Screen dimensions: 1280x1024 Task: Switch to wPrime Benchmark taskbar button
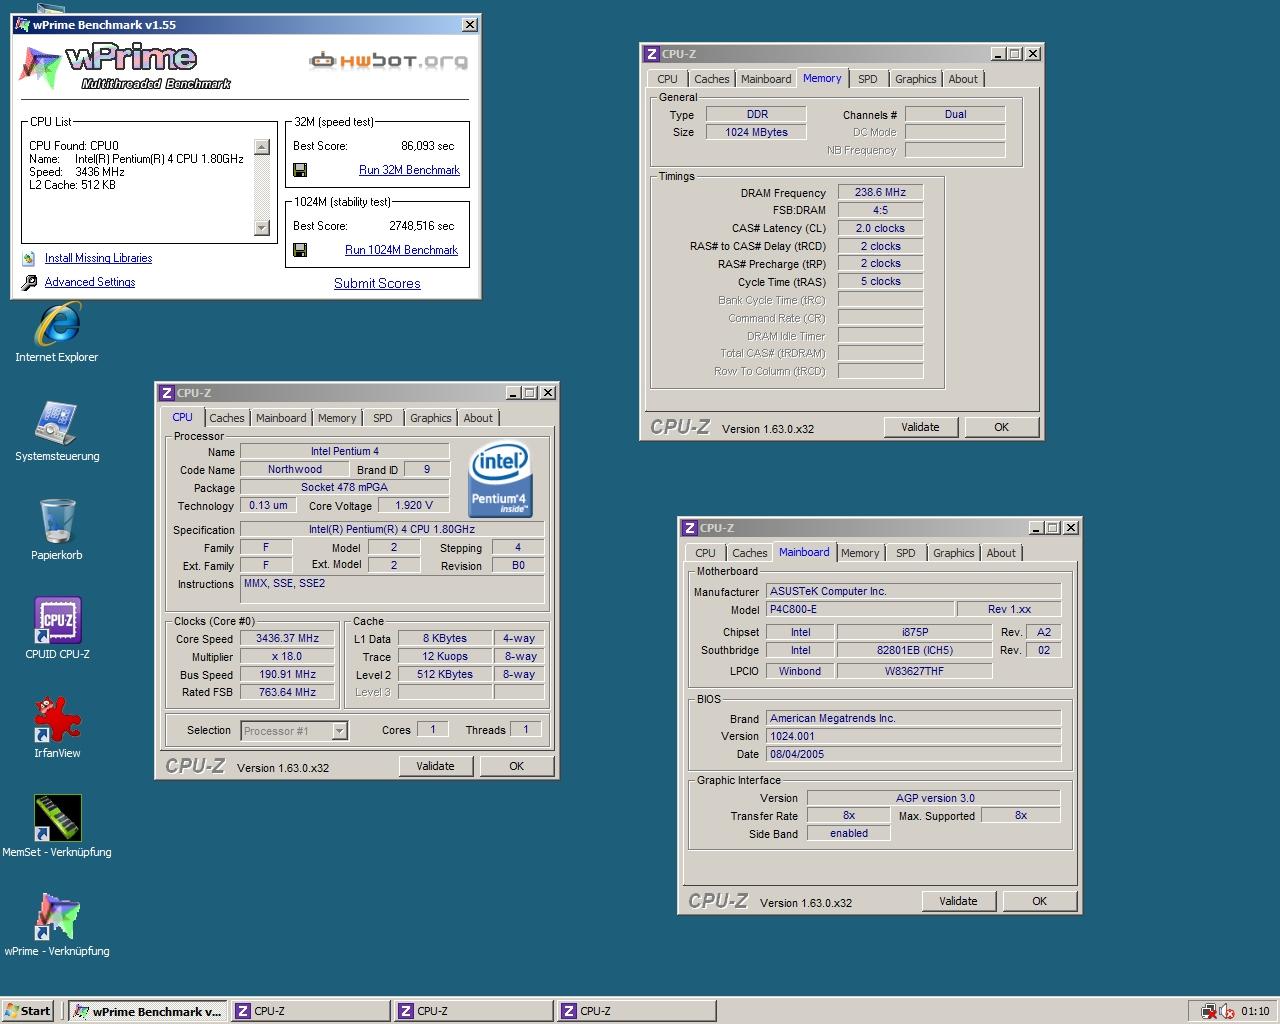(148, 1011)
